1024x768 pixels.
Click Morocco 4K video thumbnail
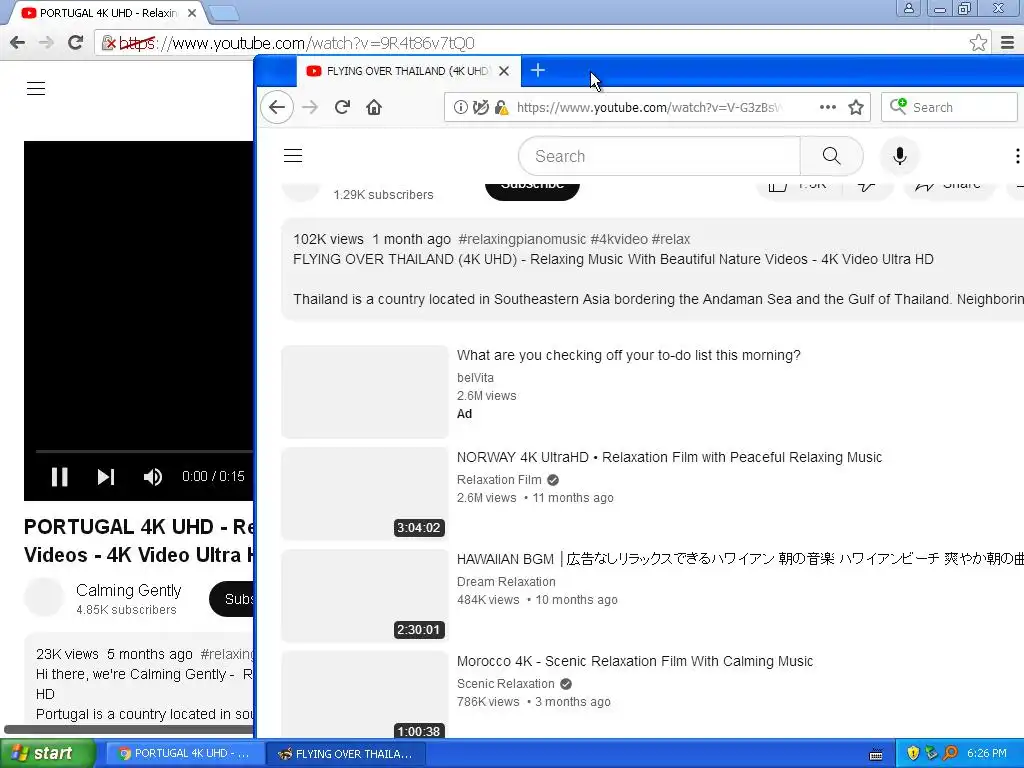[x=365, y=696]
